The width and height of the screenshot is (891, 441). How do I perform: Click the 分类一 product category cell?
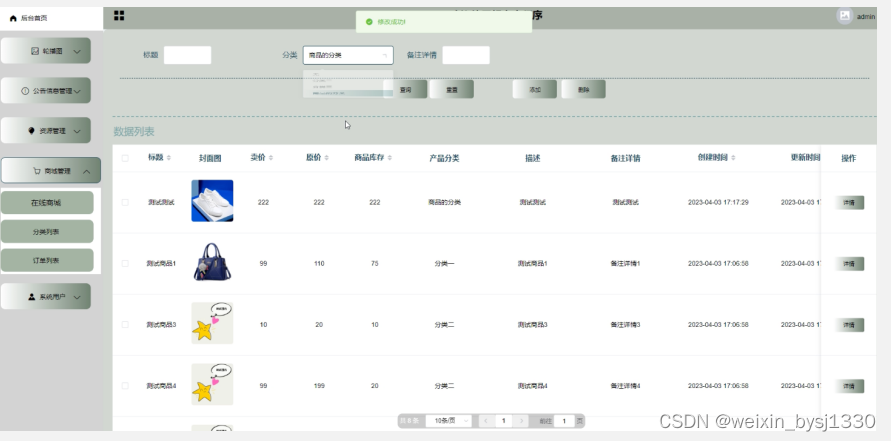[444, 264]
